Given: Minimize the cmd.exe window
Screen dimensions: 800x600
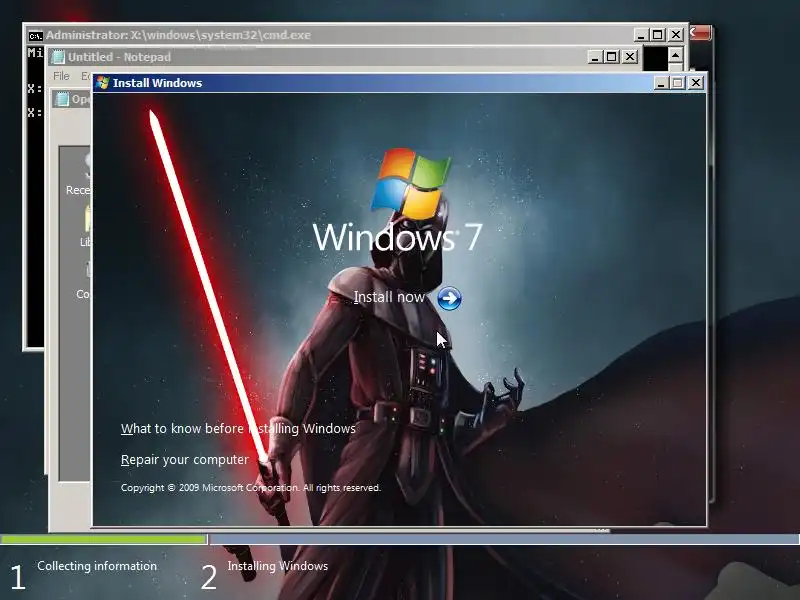Looking at the screenshot, I should 641,35.
